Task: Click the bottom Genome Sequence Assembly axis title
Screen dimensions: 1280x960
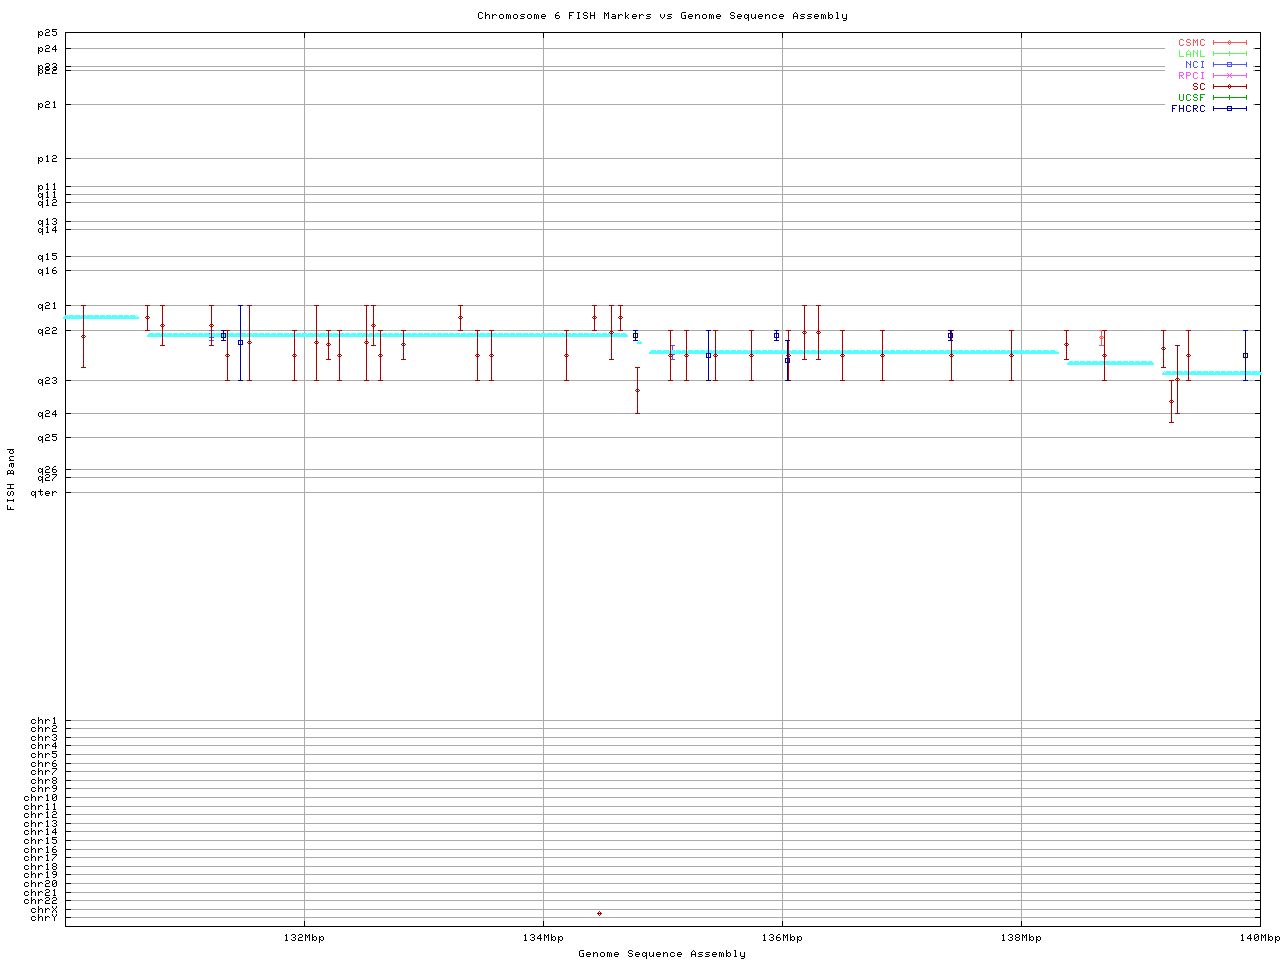Action: click(662, 954)
